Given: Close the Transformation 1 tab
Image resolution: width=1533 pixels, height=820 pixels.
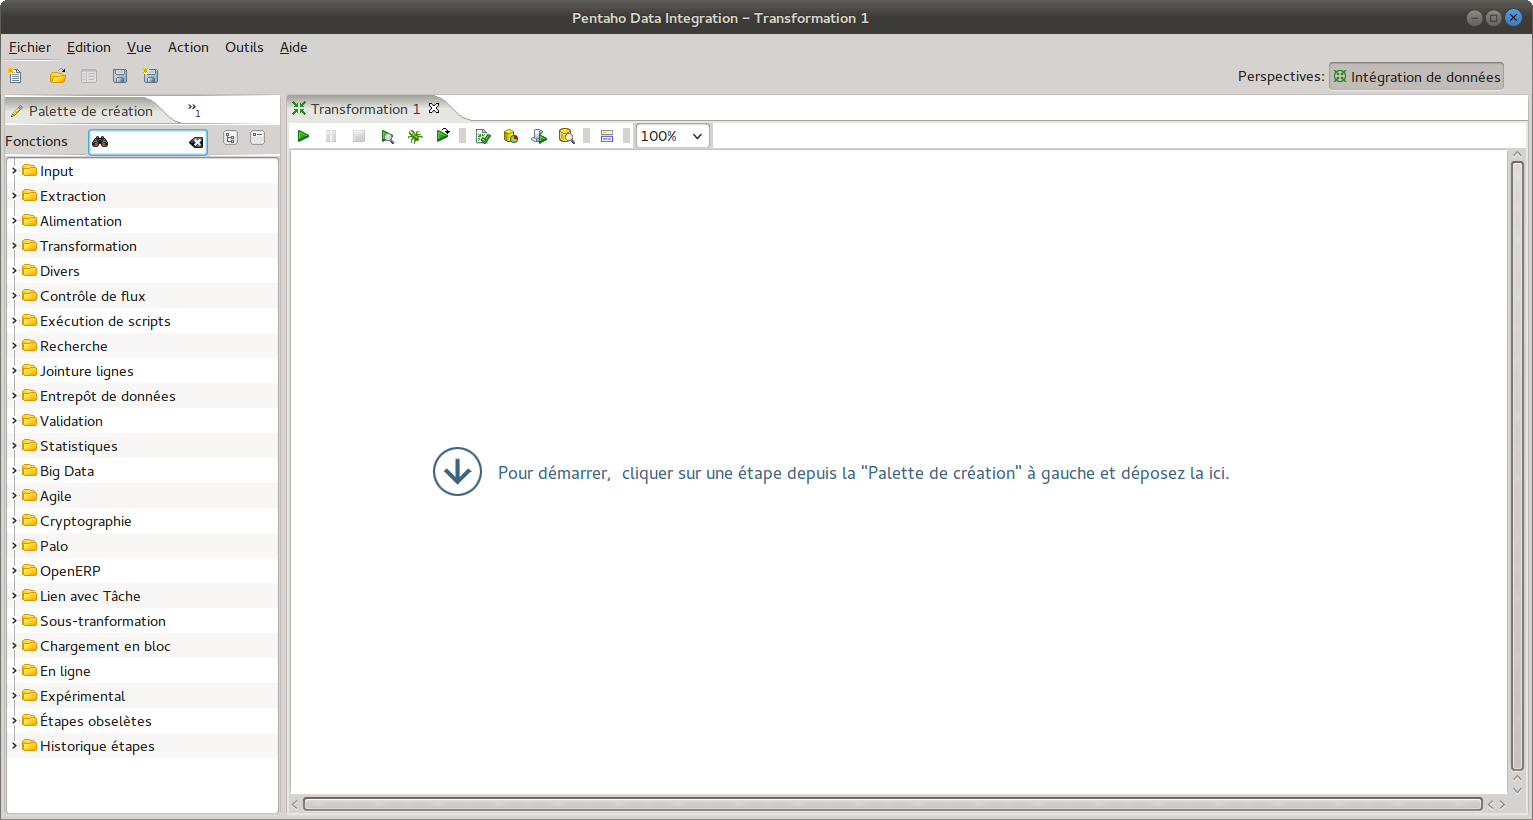Looking at the screenshot, I should [434, 108].
